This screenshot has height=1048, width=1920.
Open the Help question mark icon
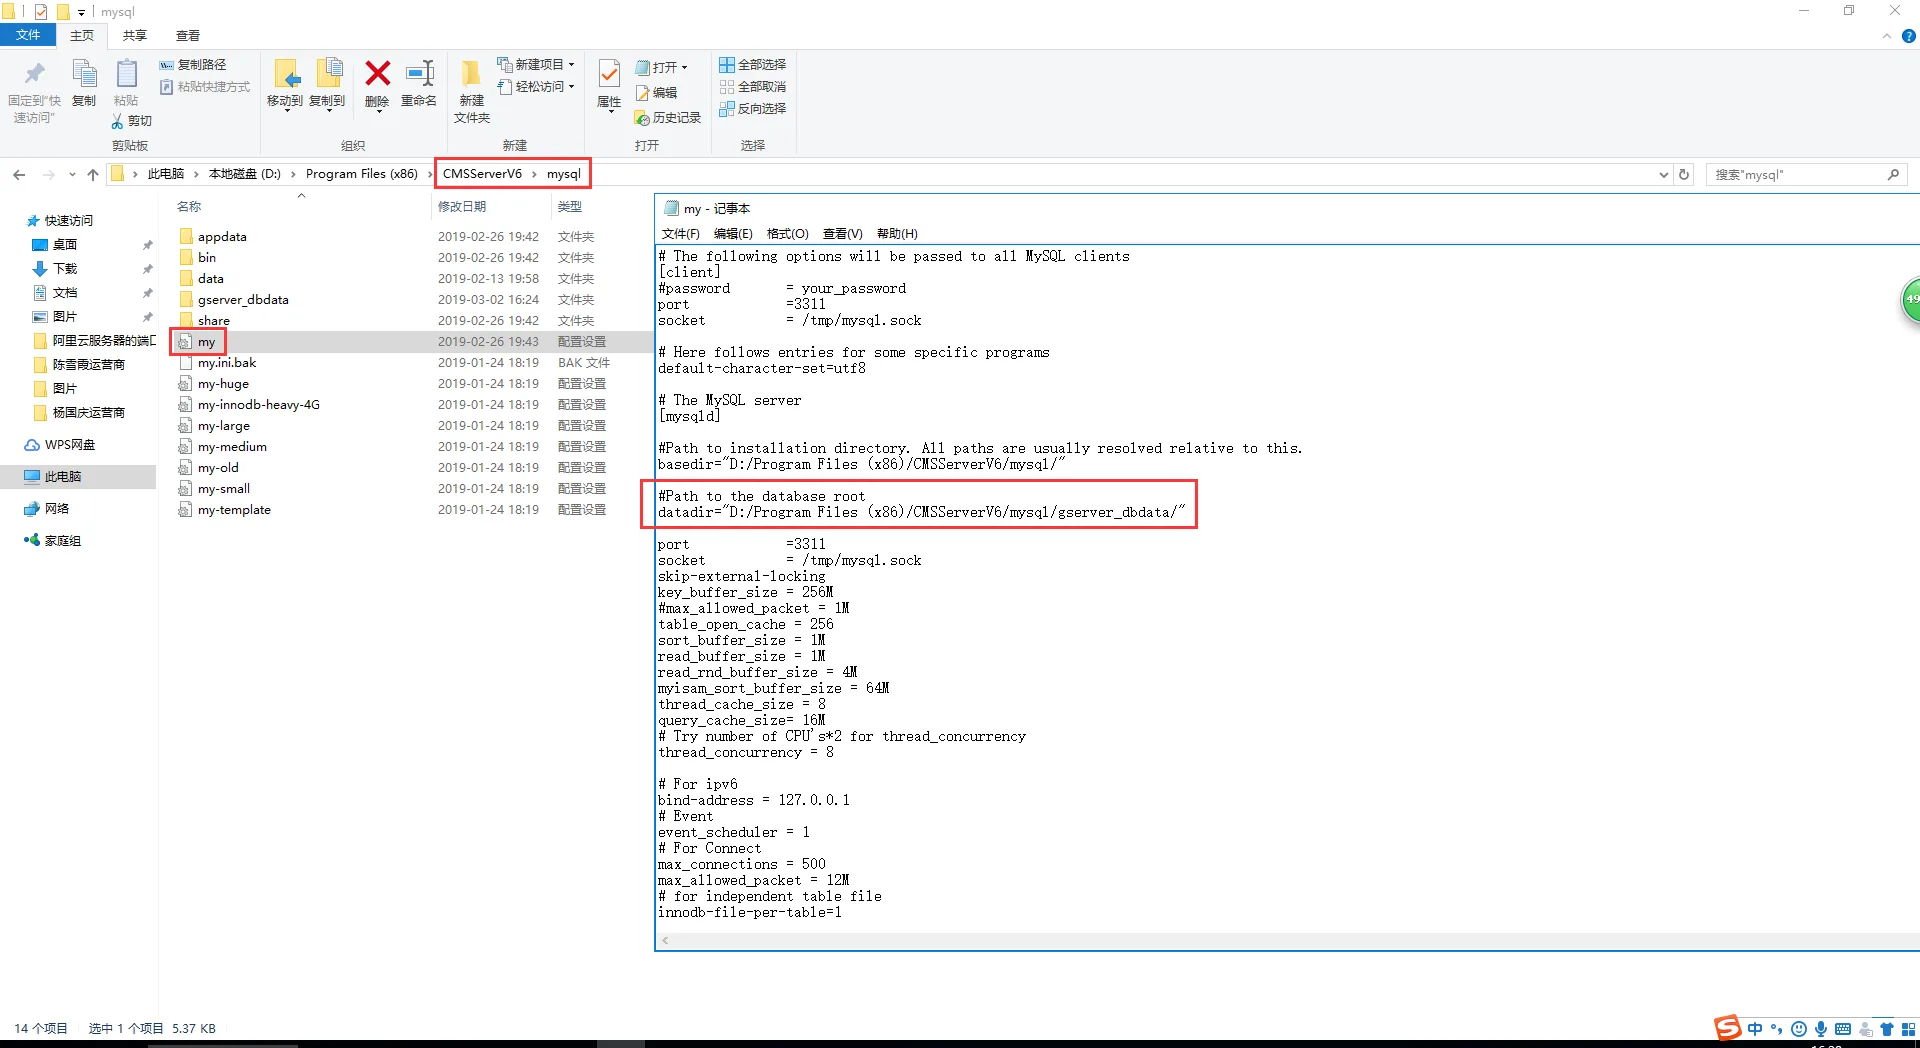1908,37
